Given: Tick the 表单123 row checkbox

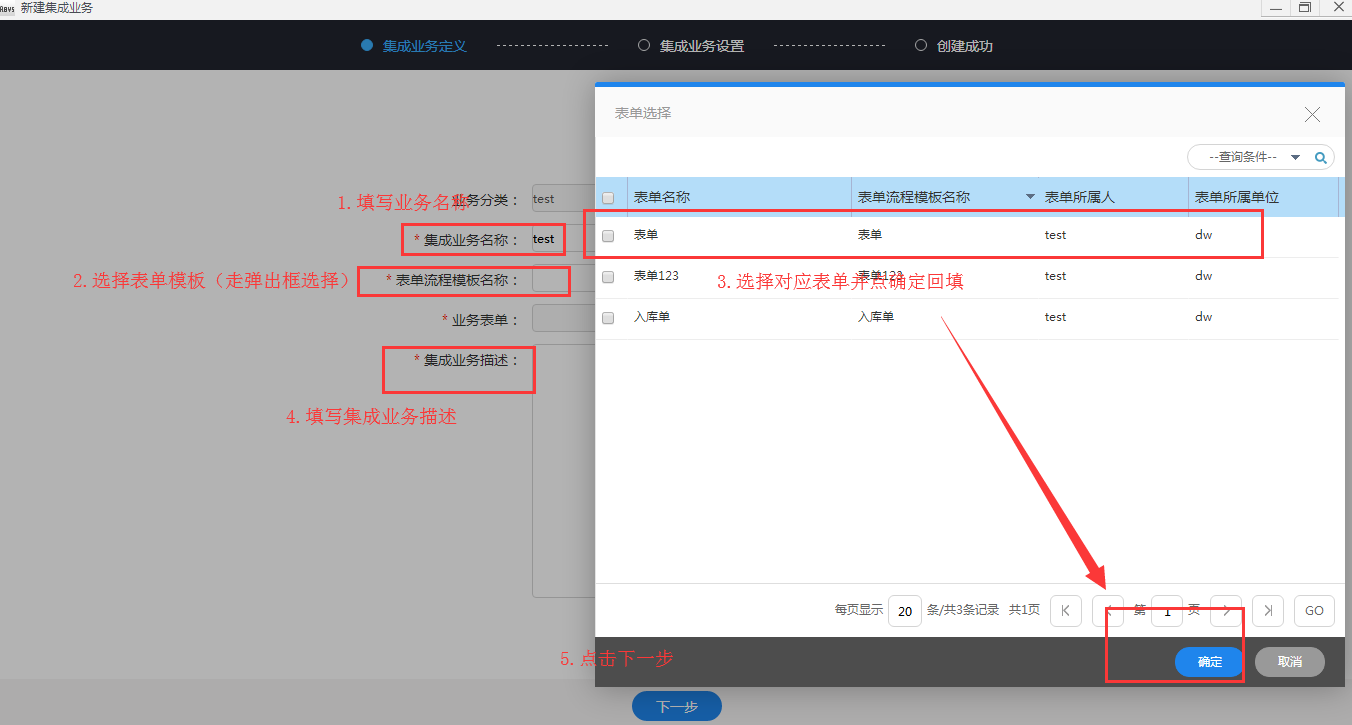Looking at the screenshot, I should click(608, 277).
